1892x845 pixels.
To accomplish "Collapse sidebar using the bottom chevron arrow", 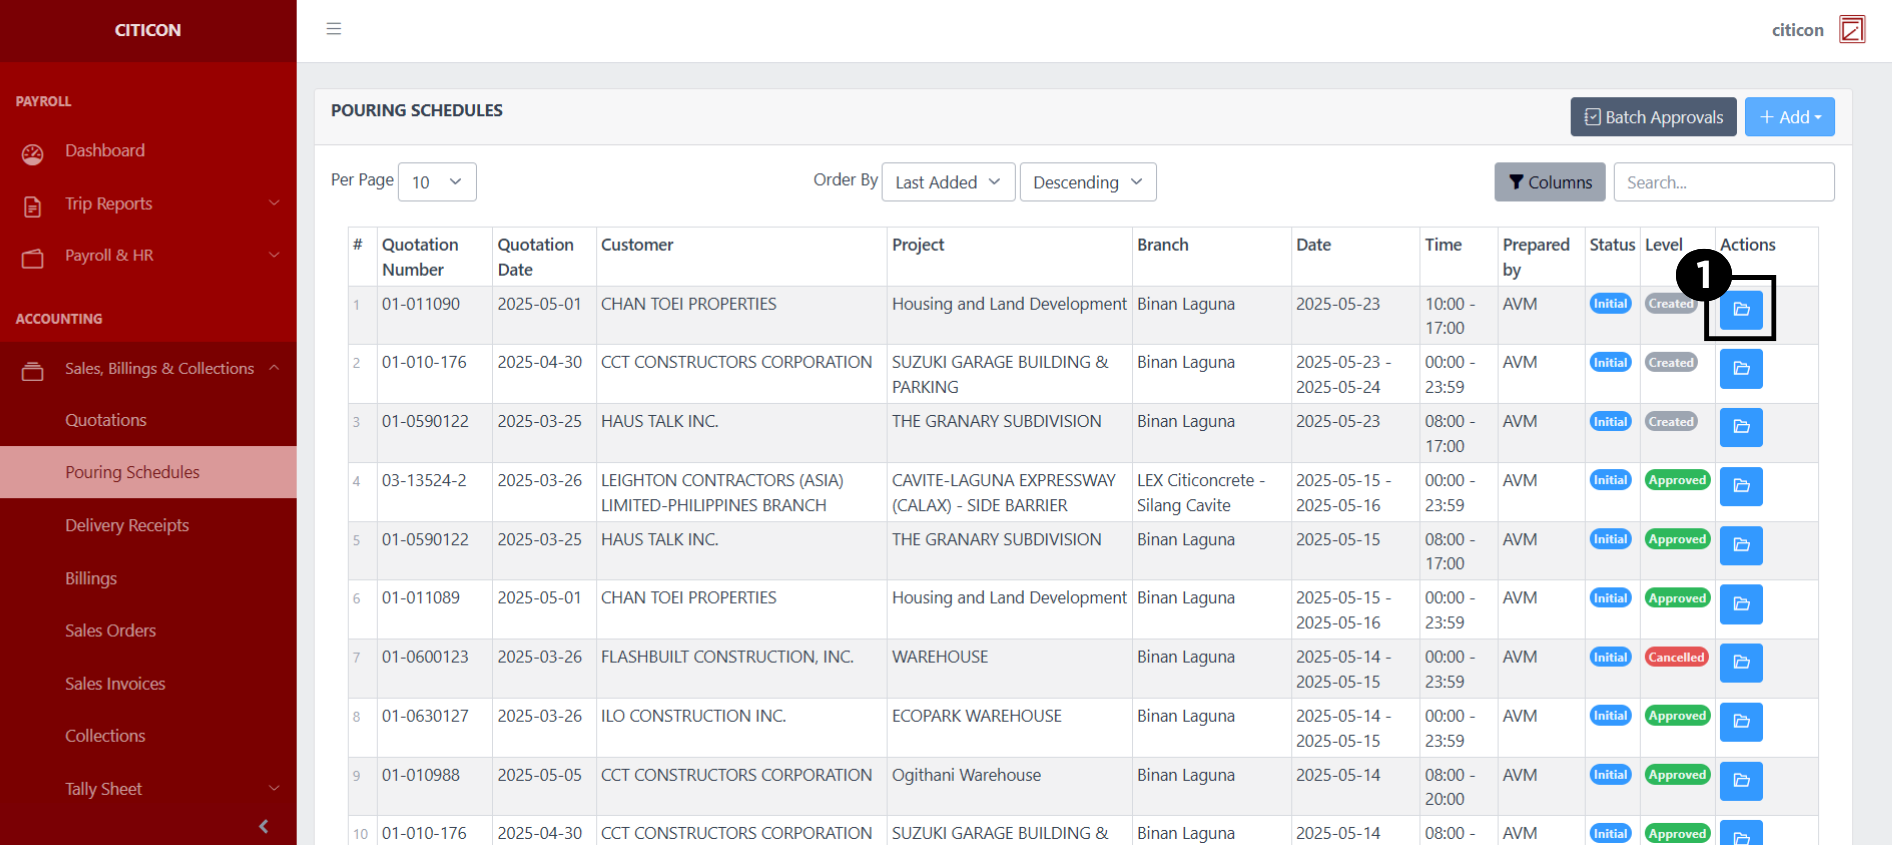I will (264, 826).
